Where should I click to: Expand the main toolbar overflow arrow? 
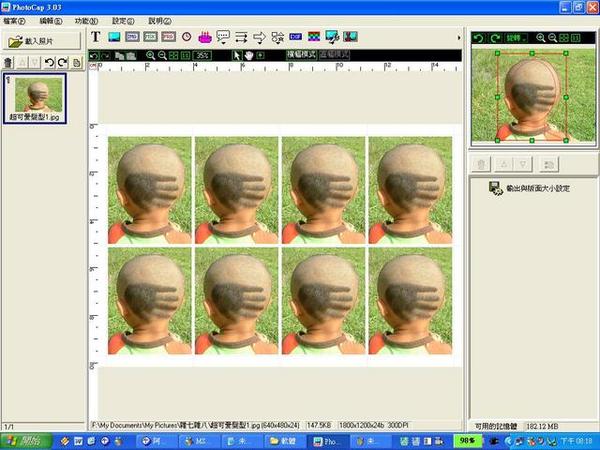(x=458, y=38)
